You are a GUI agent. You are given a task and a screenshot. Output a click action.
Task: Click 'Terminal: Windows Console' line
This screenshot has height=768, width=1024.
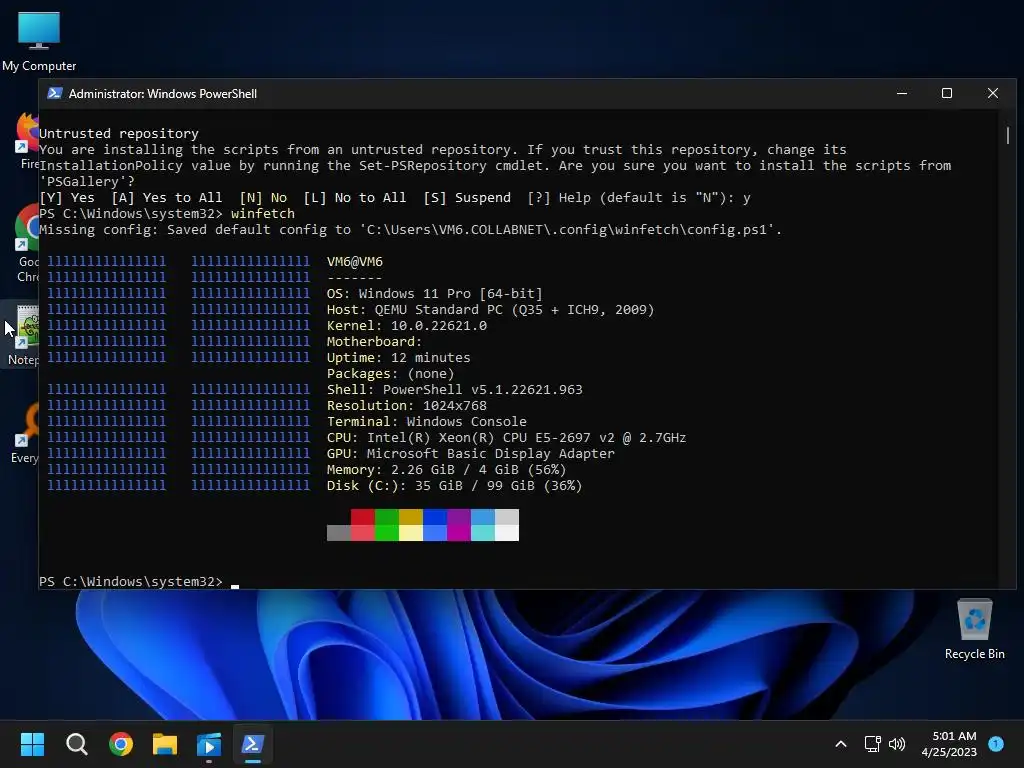pyautogui.click(x=426, y=422)
